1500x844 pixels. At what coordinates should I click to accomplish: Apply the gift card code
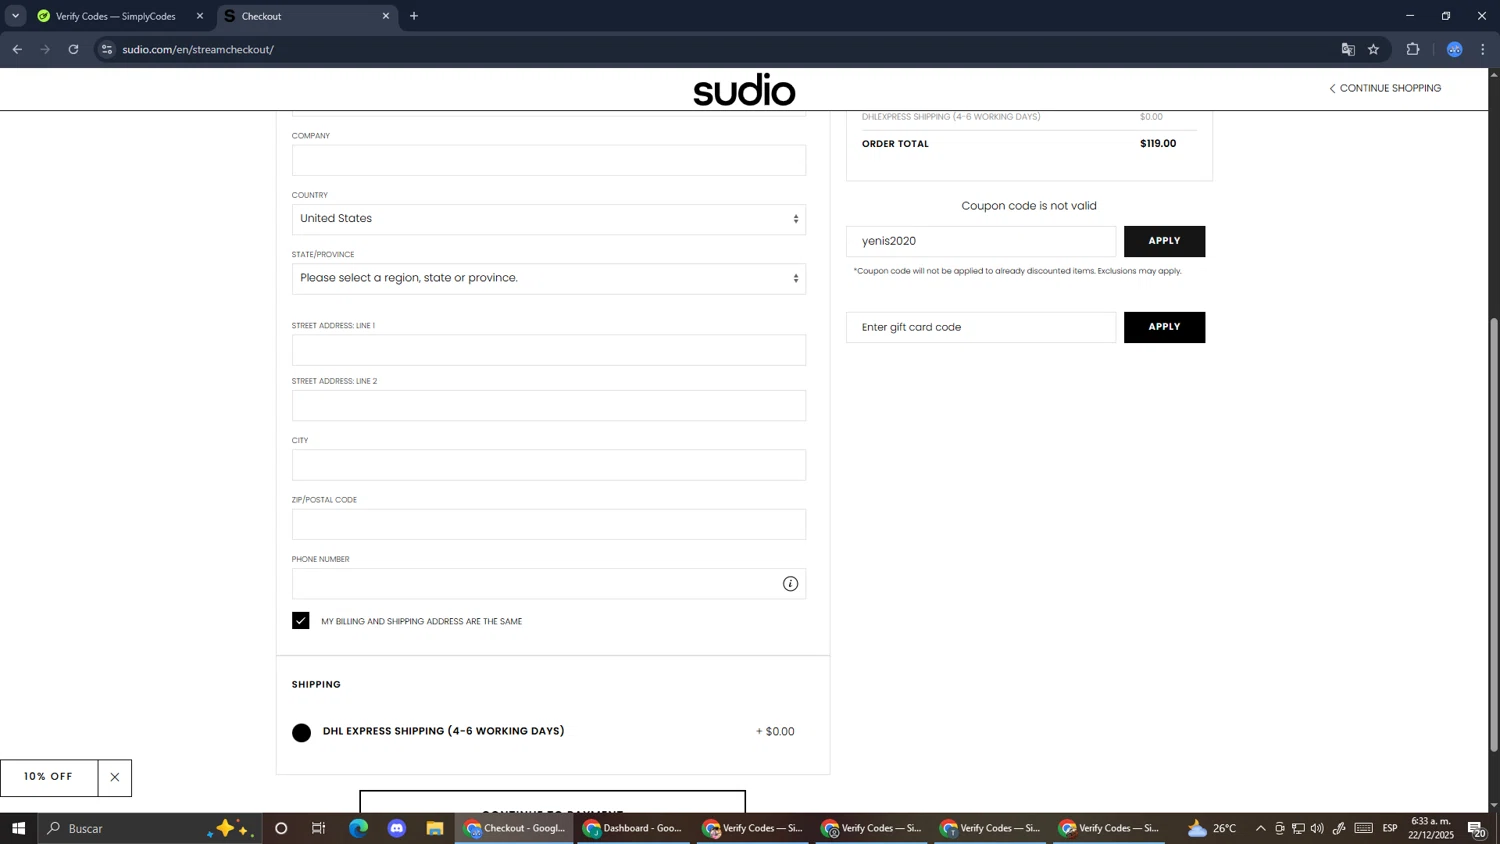pyautogui.click(x=1164, y=327)
